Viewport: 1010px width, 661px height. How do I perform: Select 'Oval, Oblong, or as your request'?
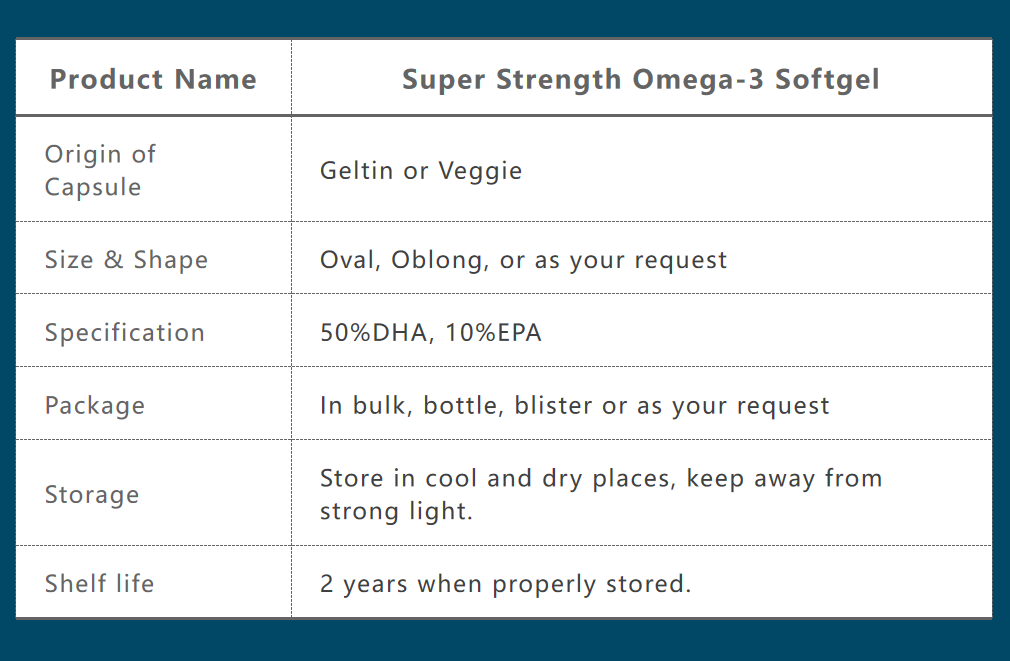pyautogui.click(x=524, y=261)
